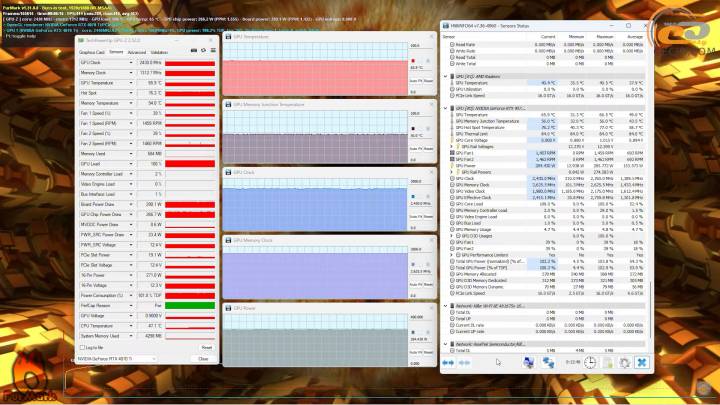Image resolution: width=720 pixels, height=405 pixels.
Task: Switch to the Sensors tab in GPU-Z
Action: click(116, 52)
